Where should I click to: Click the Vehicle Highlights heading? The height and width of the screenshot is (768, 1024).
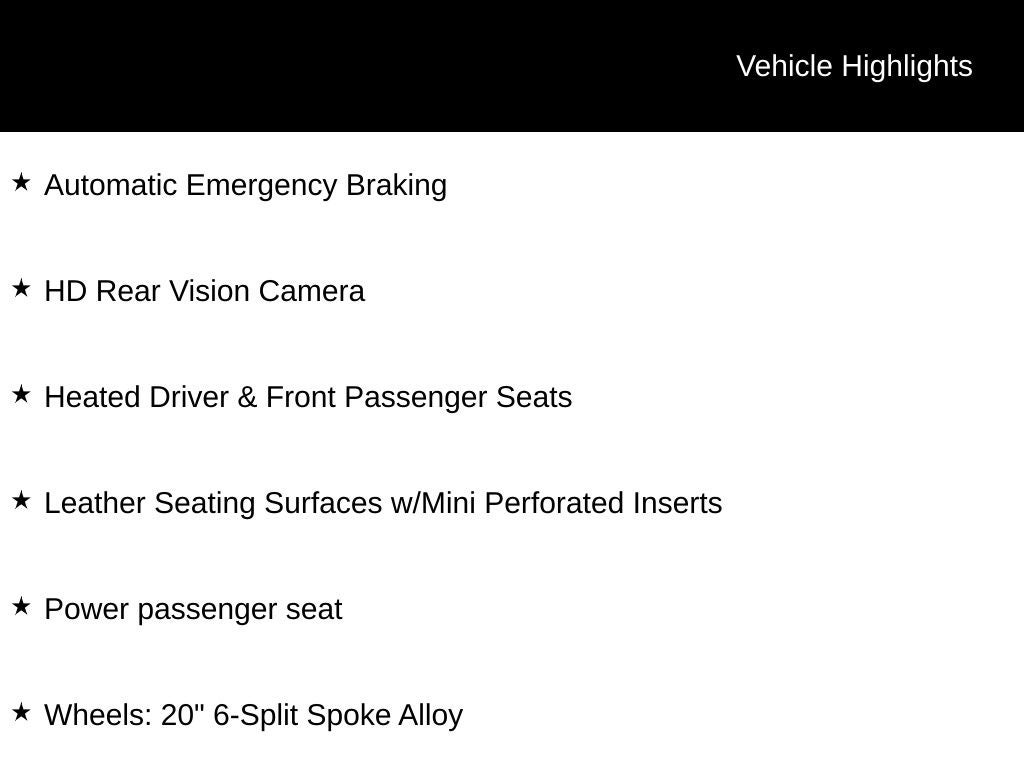(x=854, y=66)
